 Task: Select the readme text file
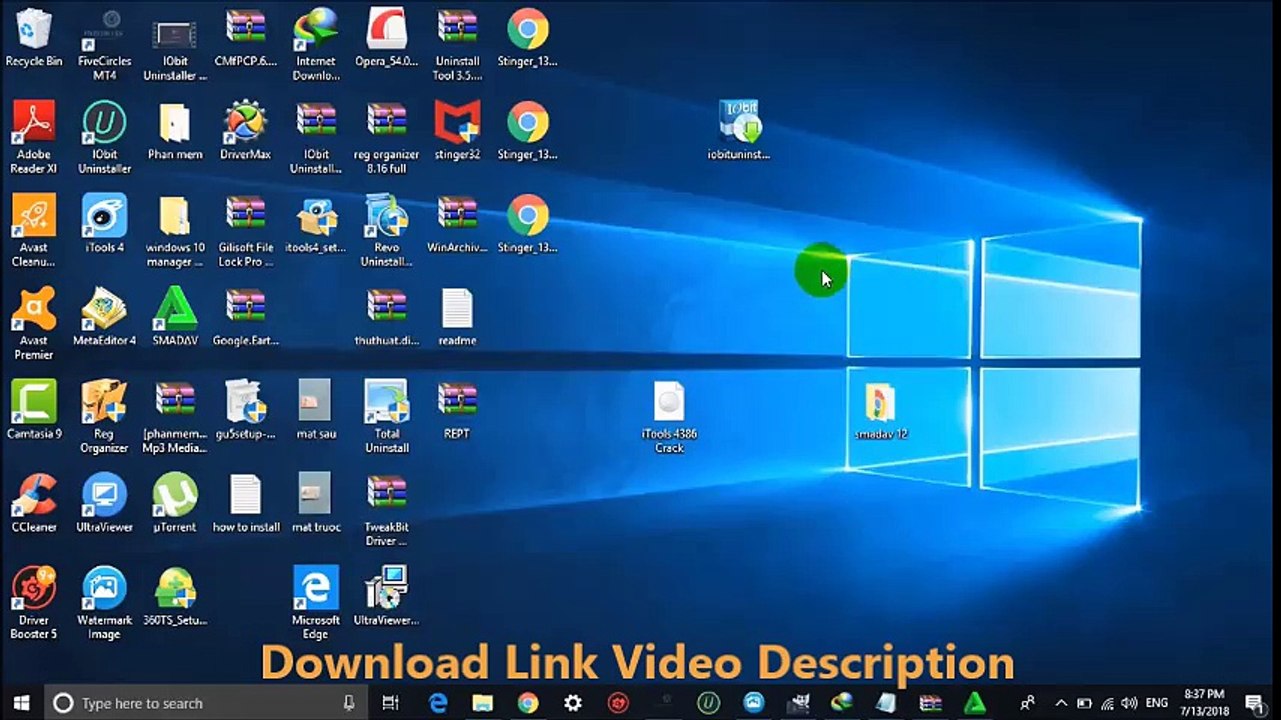(x=457, y=317)
